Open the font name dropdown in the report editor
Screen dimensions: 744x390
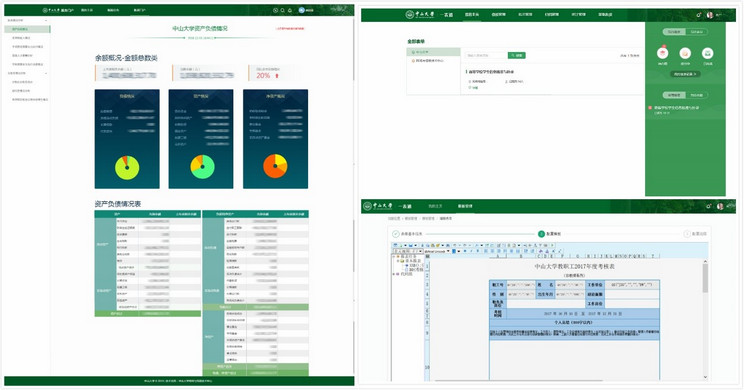(437, 251)
